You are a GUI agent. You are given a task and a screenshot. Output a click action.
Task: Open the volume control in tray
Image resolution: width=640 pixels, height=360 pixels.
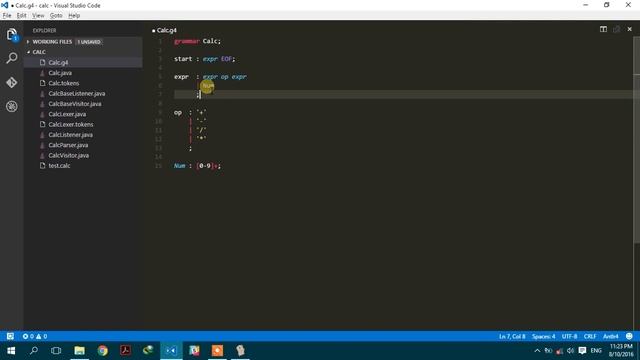[571, 351]
